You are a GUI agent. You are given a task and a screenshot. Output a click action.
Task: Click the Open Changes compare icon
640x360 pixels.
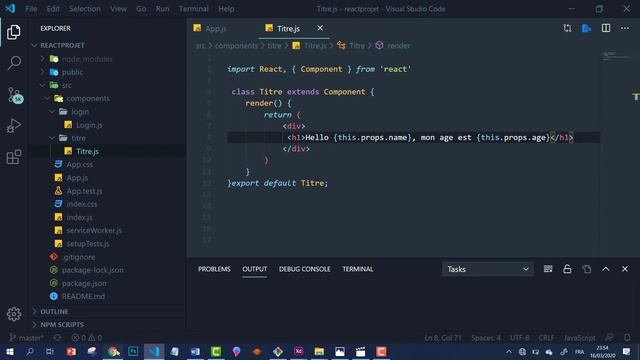point(567,28)
